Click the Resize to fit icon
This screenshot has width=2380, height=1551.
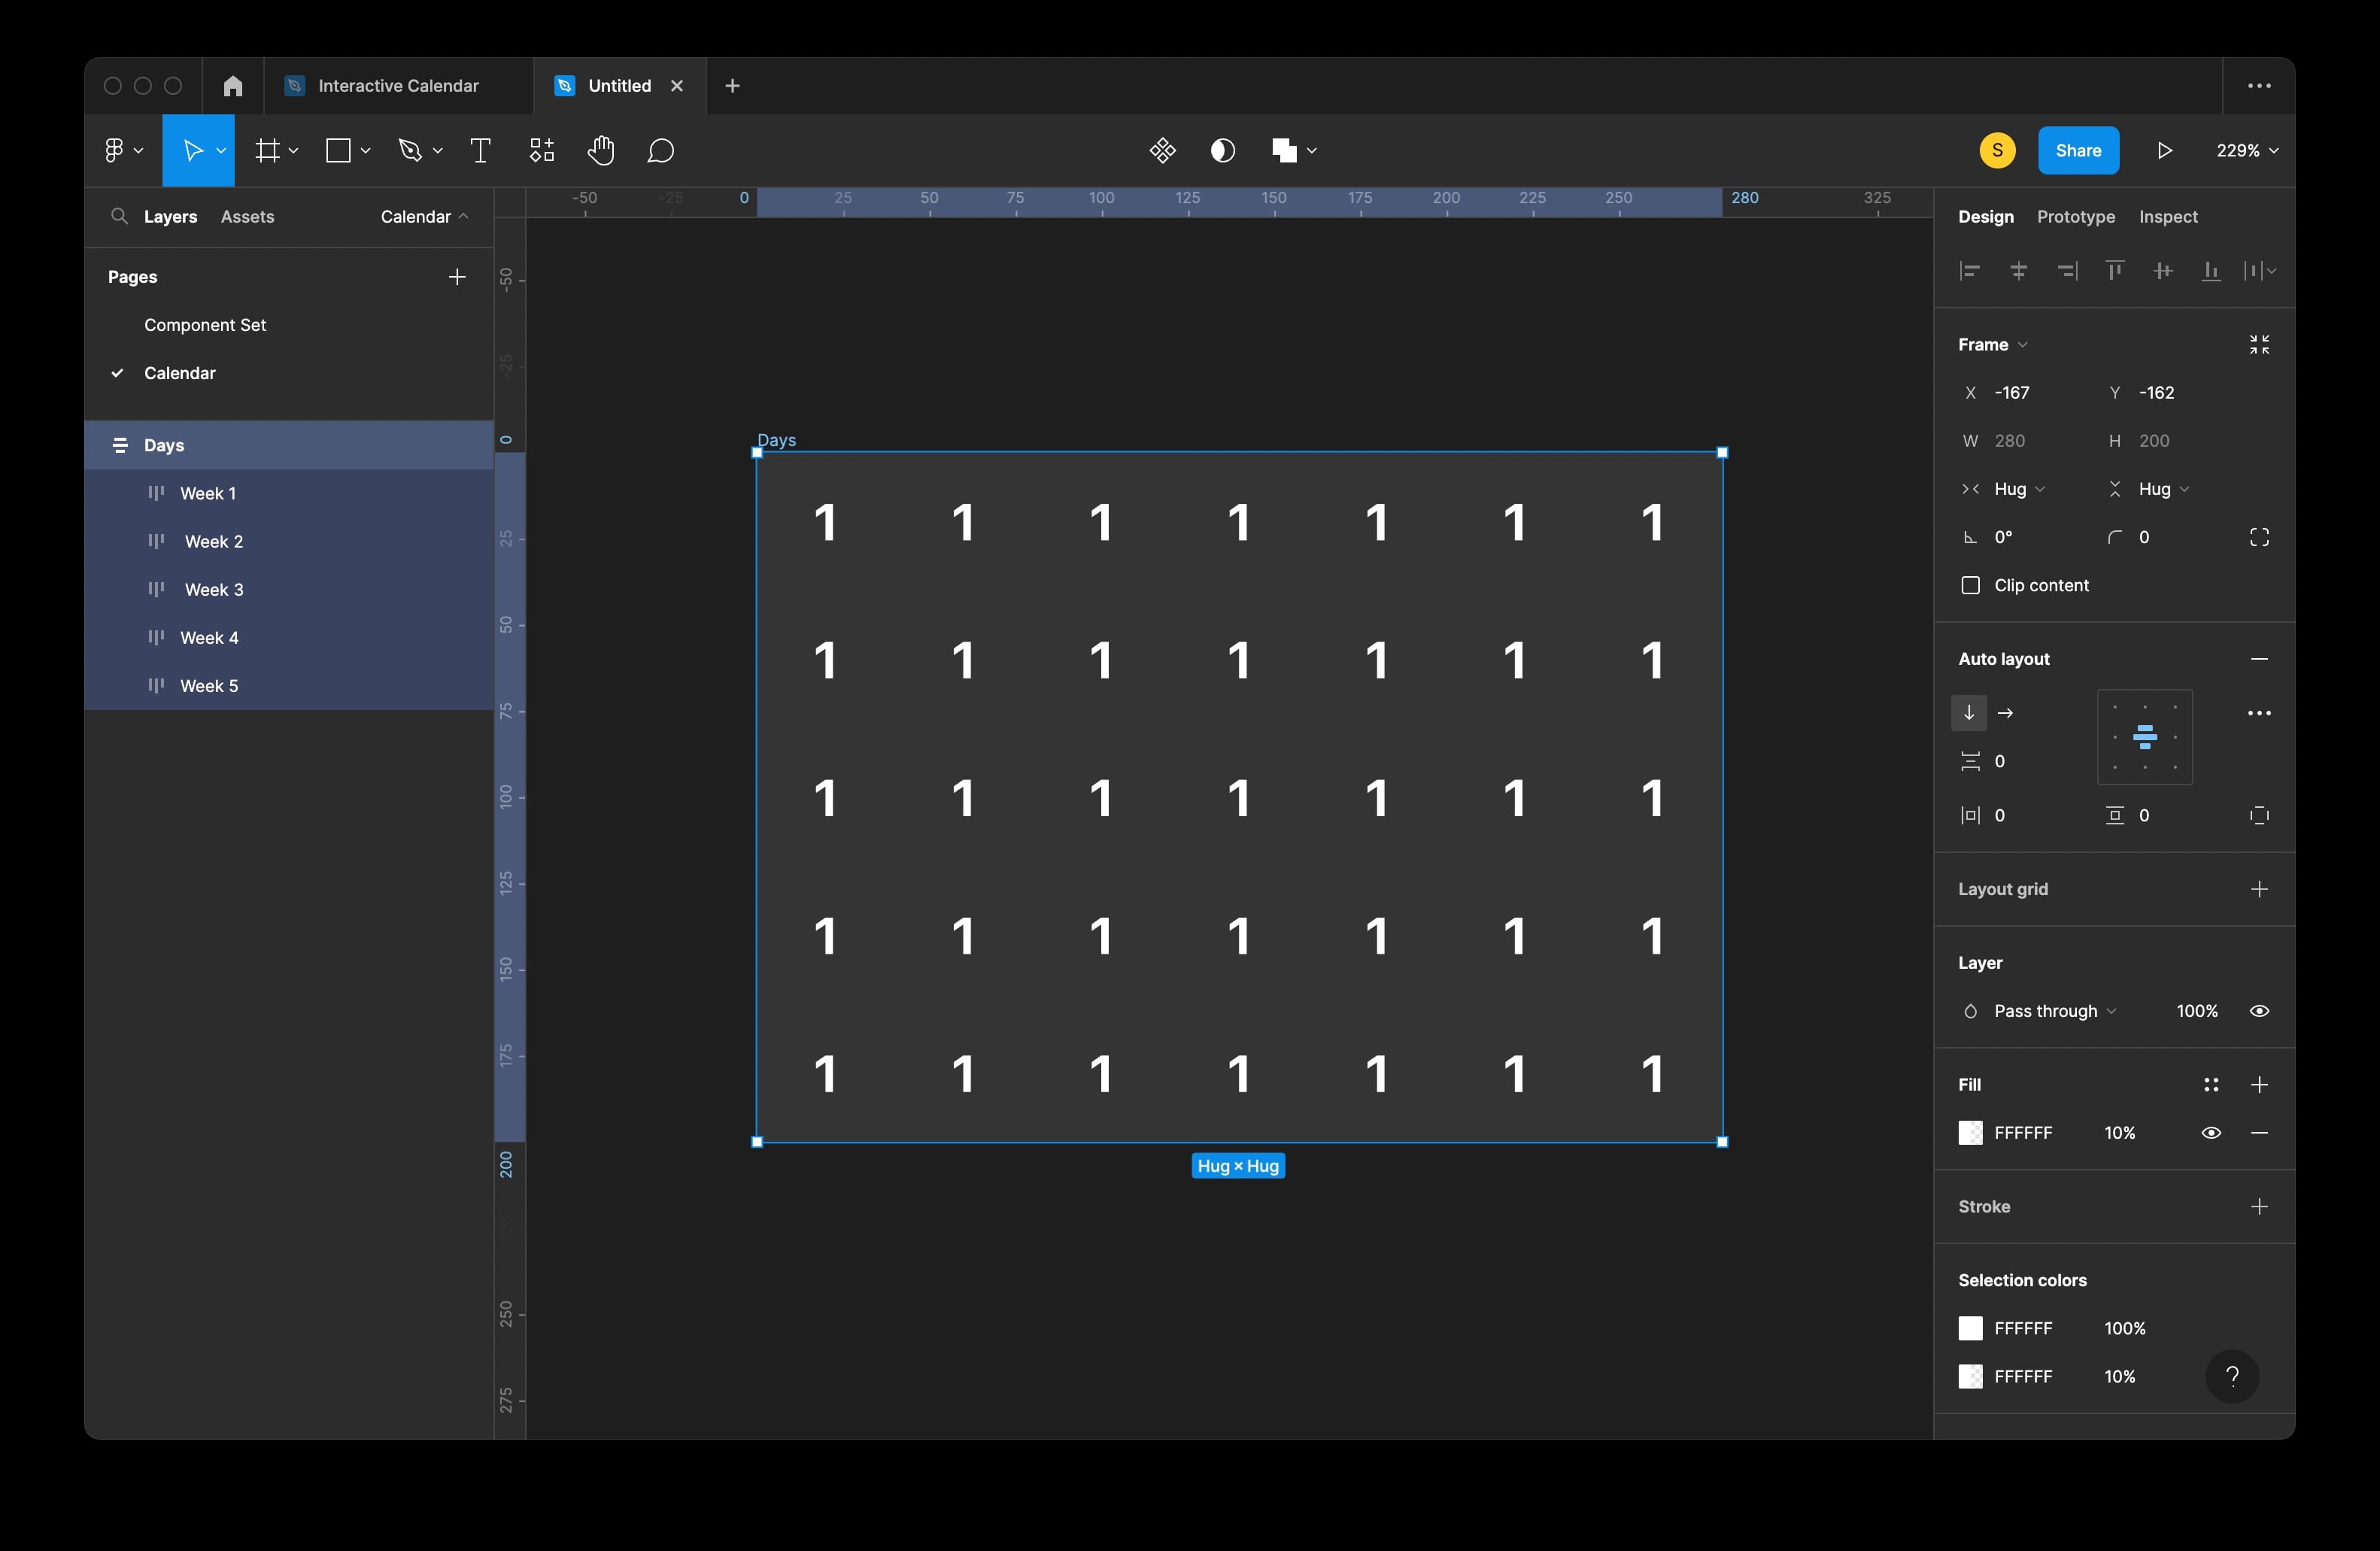pos(2259,345)
